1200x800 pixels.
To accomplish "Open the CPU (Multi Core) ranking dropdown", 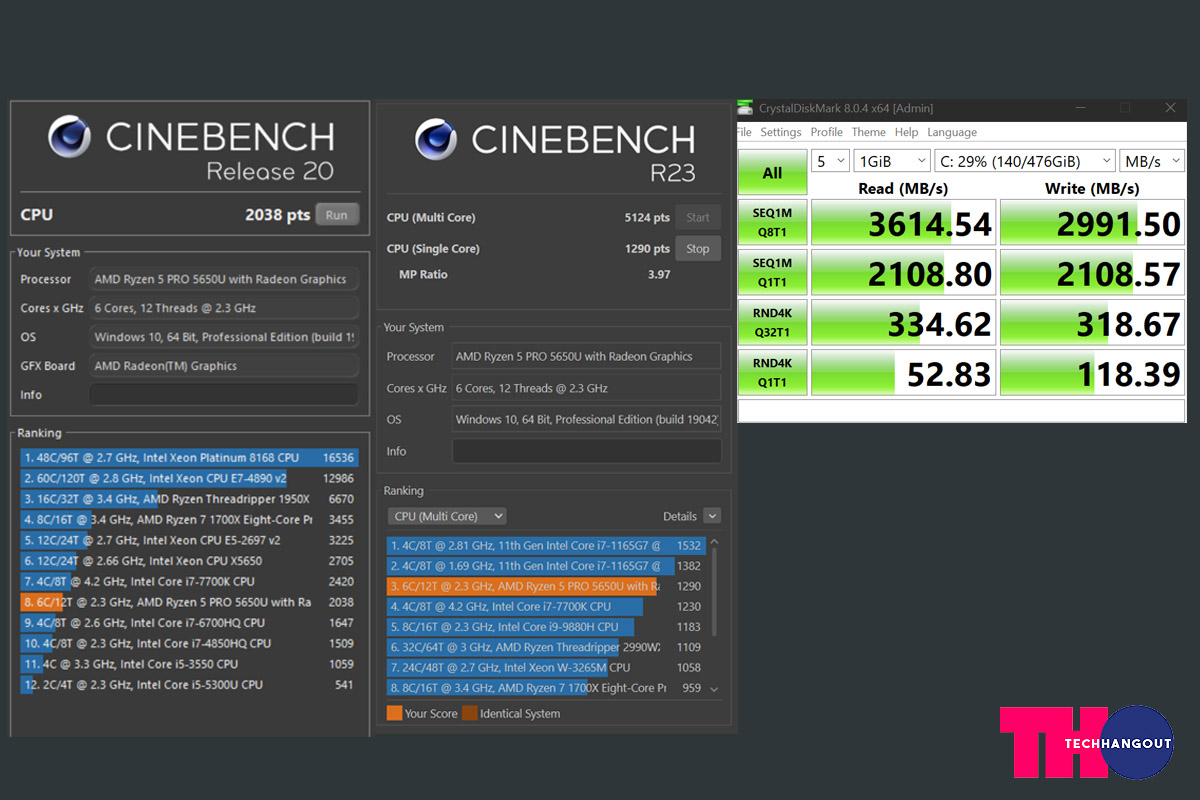I will point(447,516).
